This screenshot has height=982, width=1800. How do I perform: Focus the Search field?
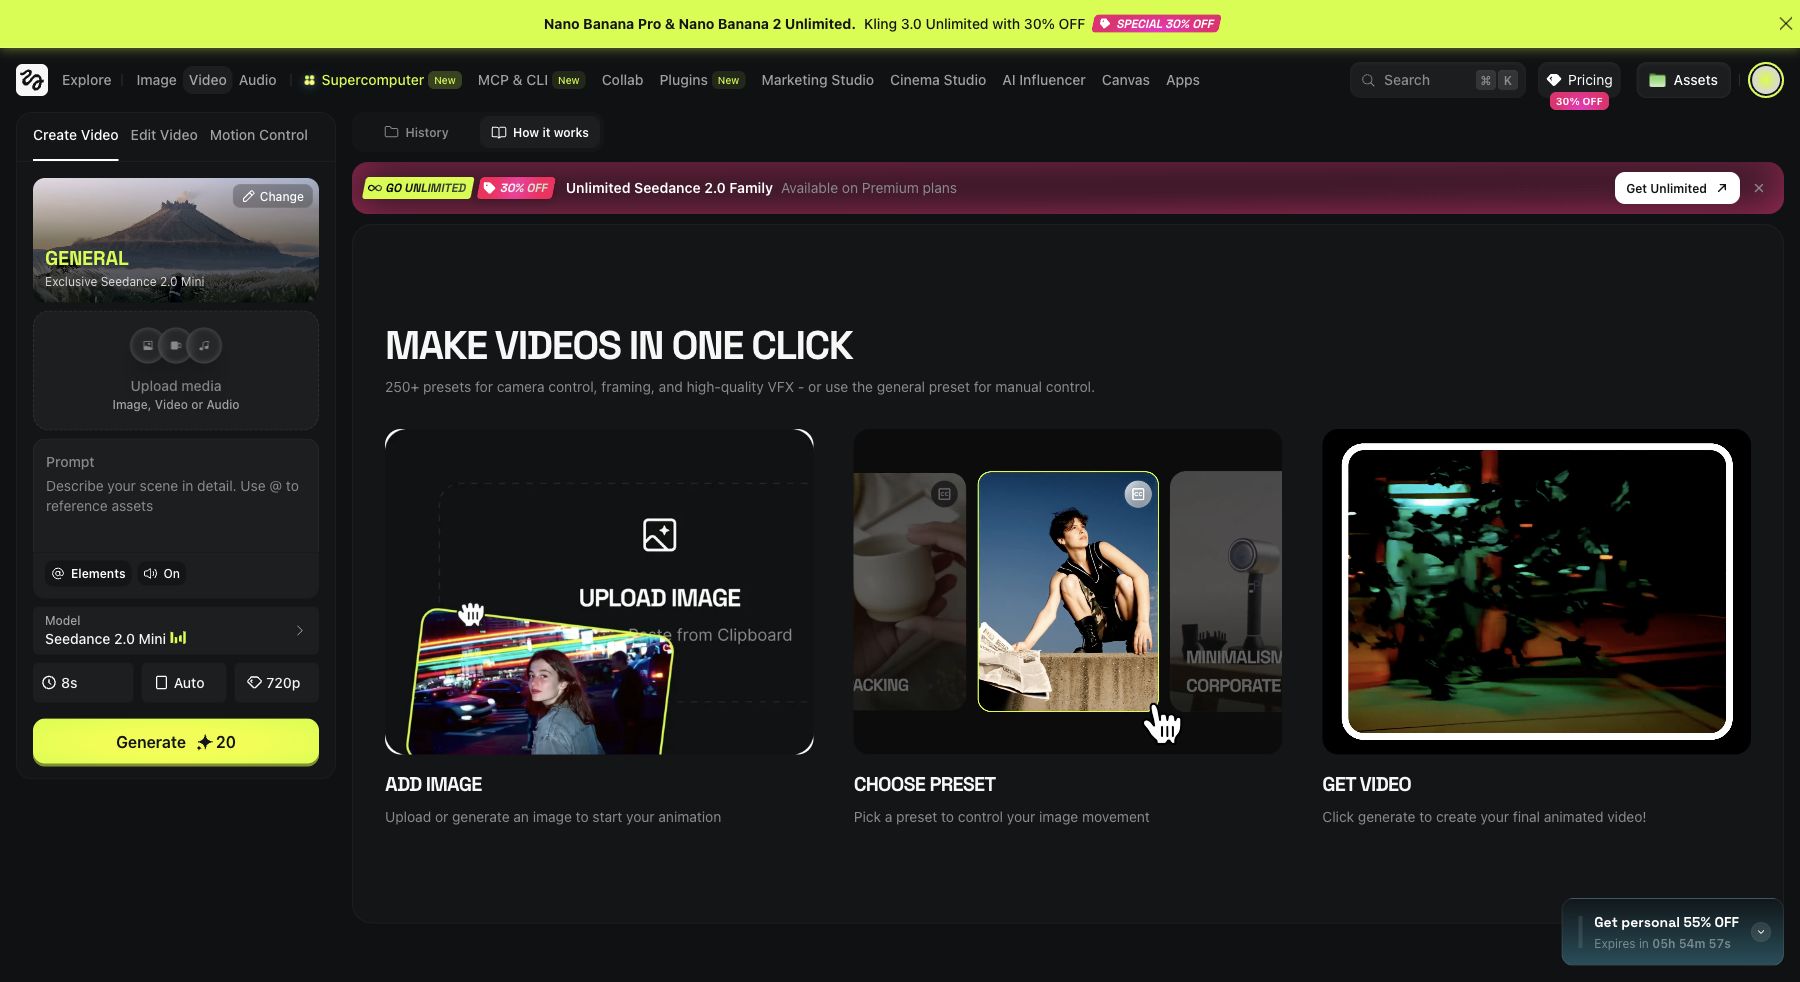click(1437, 80)
